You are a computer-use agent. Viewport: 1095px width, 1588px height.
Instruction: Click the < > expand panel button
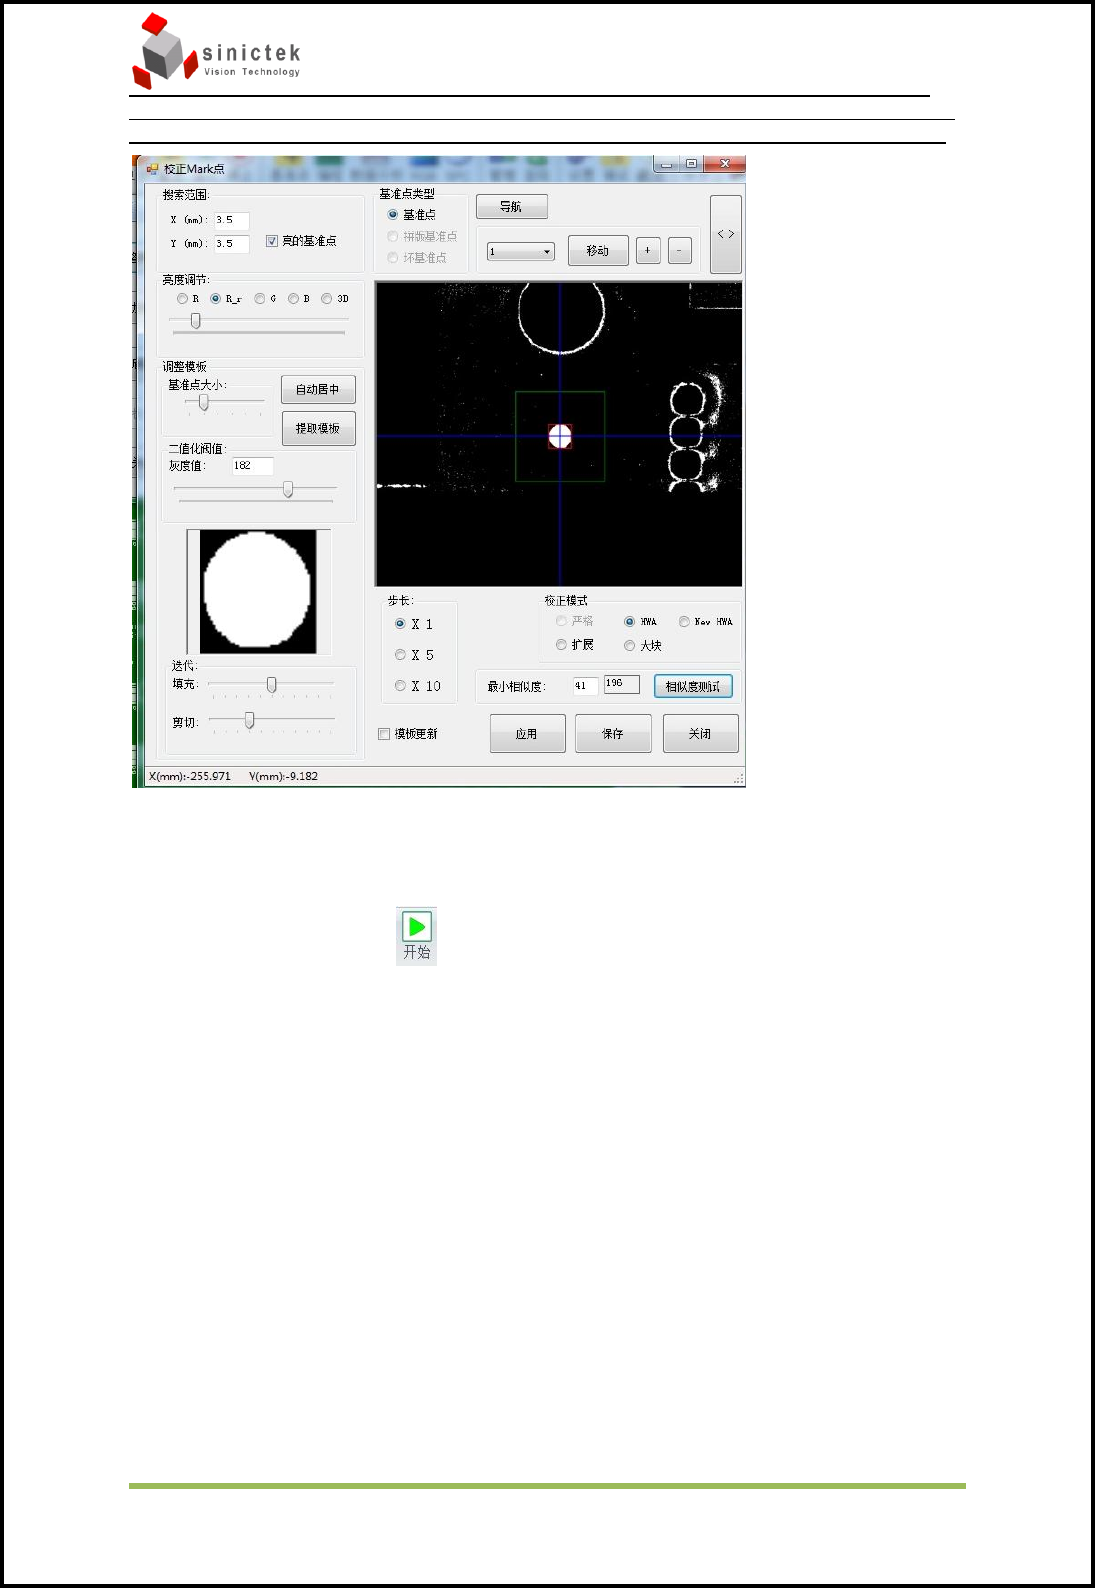(x=726, y=234)
